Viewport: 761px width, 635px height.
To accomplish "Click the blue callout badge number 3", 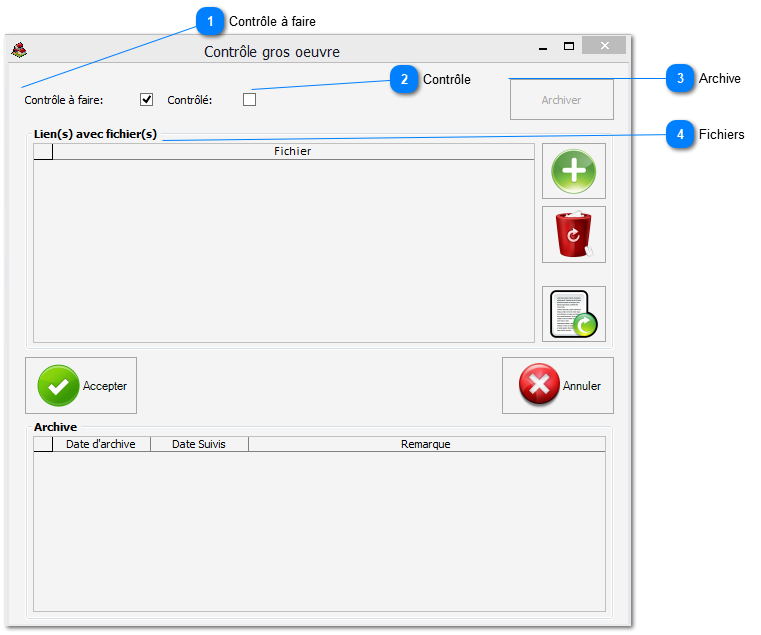I will (x=680, y=78).
